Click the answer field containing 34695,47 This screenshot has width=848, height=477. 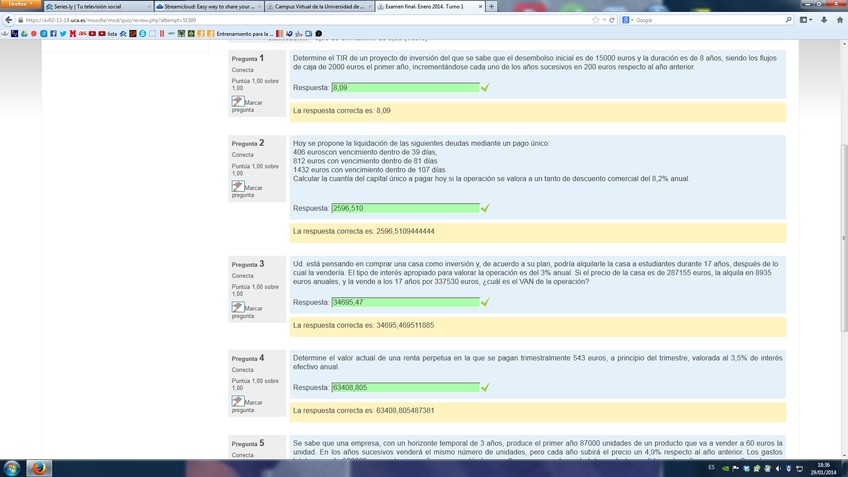(406, 302)
